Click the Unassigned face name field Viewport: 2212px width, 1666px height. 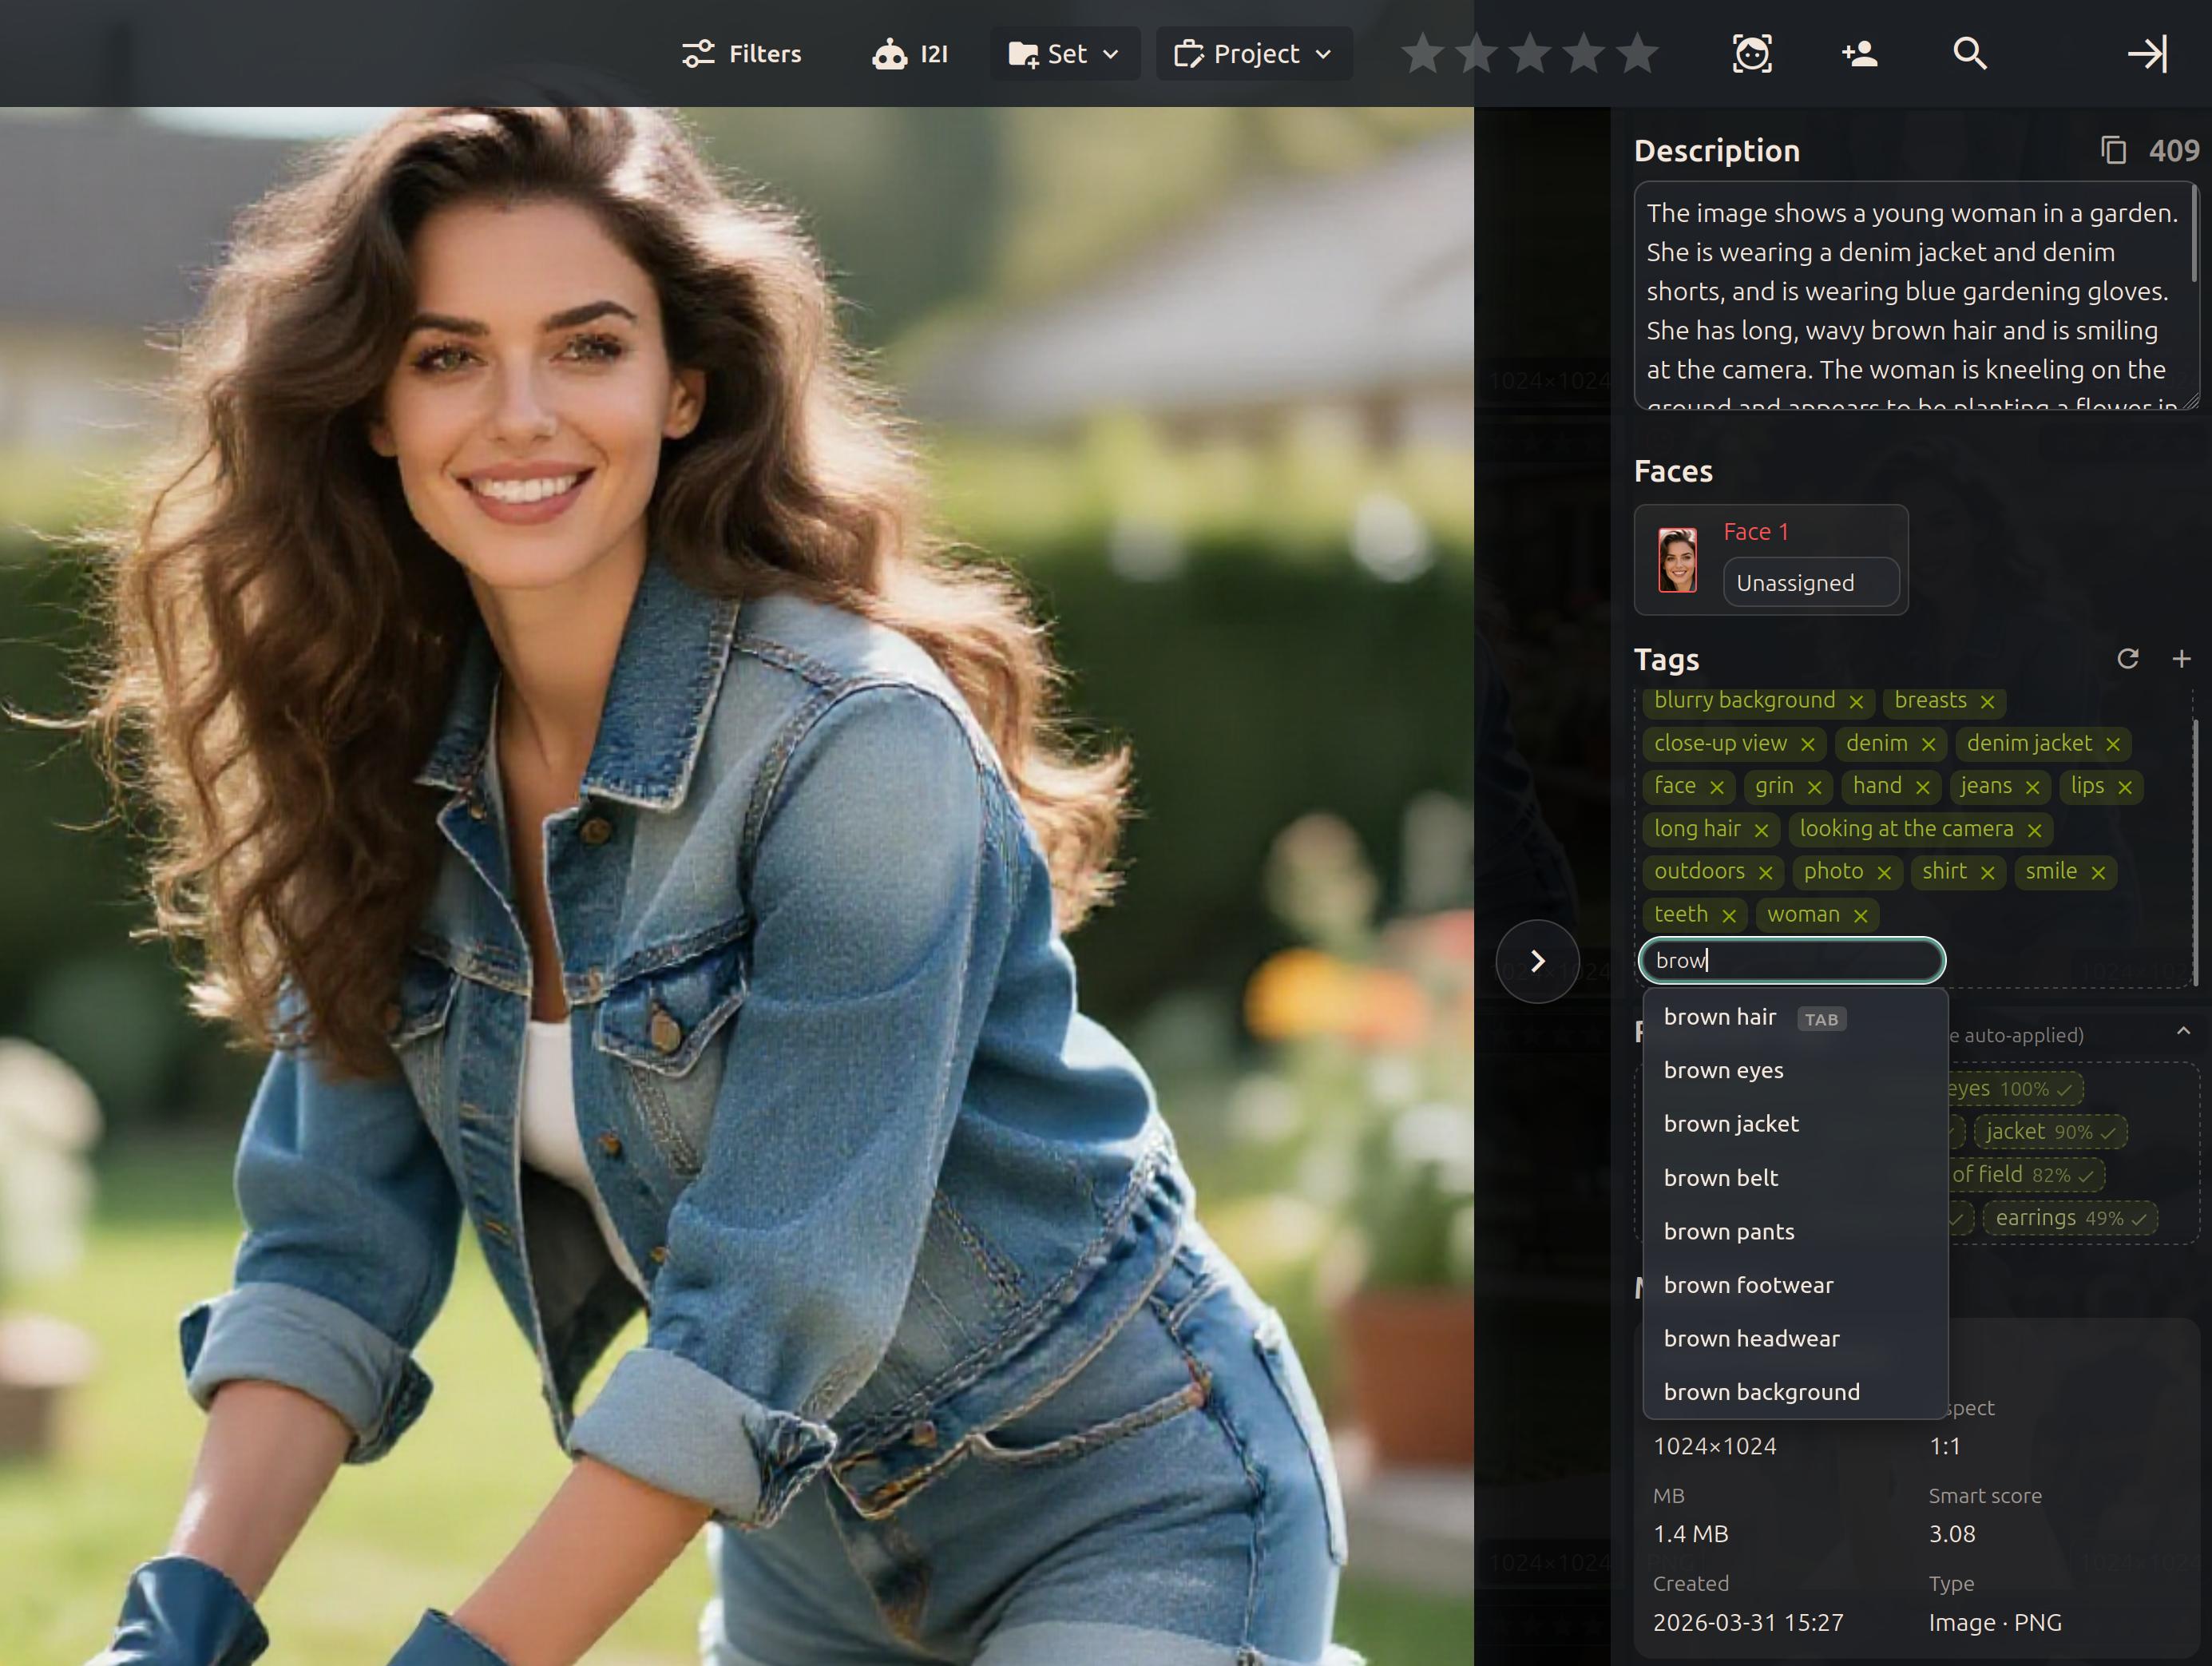[1810, 583]
